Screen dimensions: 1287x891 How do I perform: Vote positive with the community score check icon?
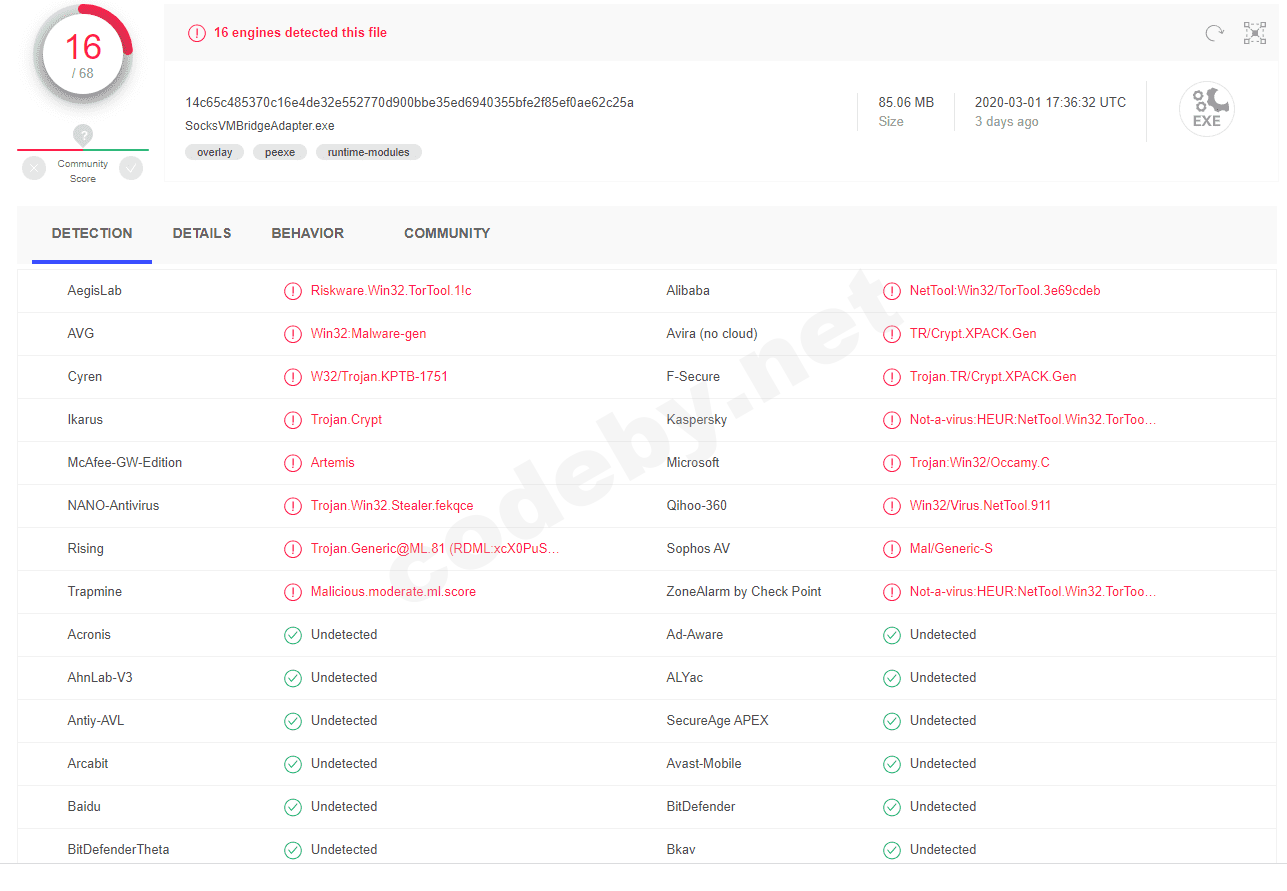click(x=131, y=168)
